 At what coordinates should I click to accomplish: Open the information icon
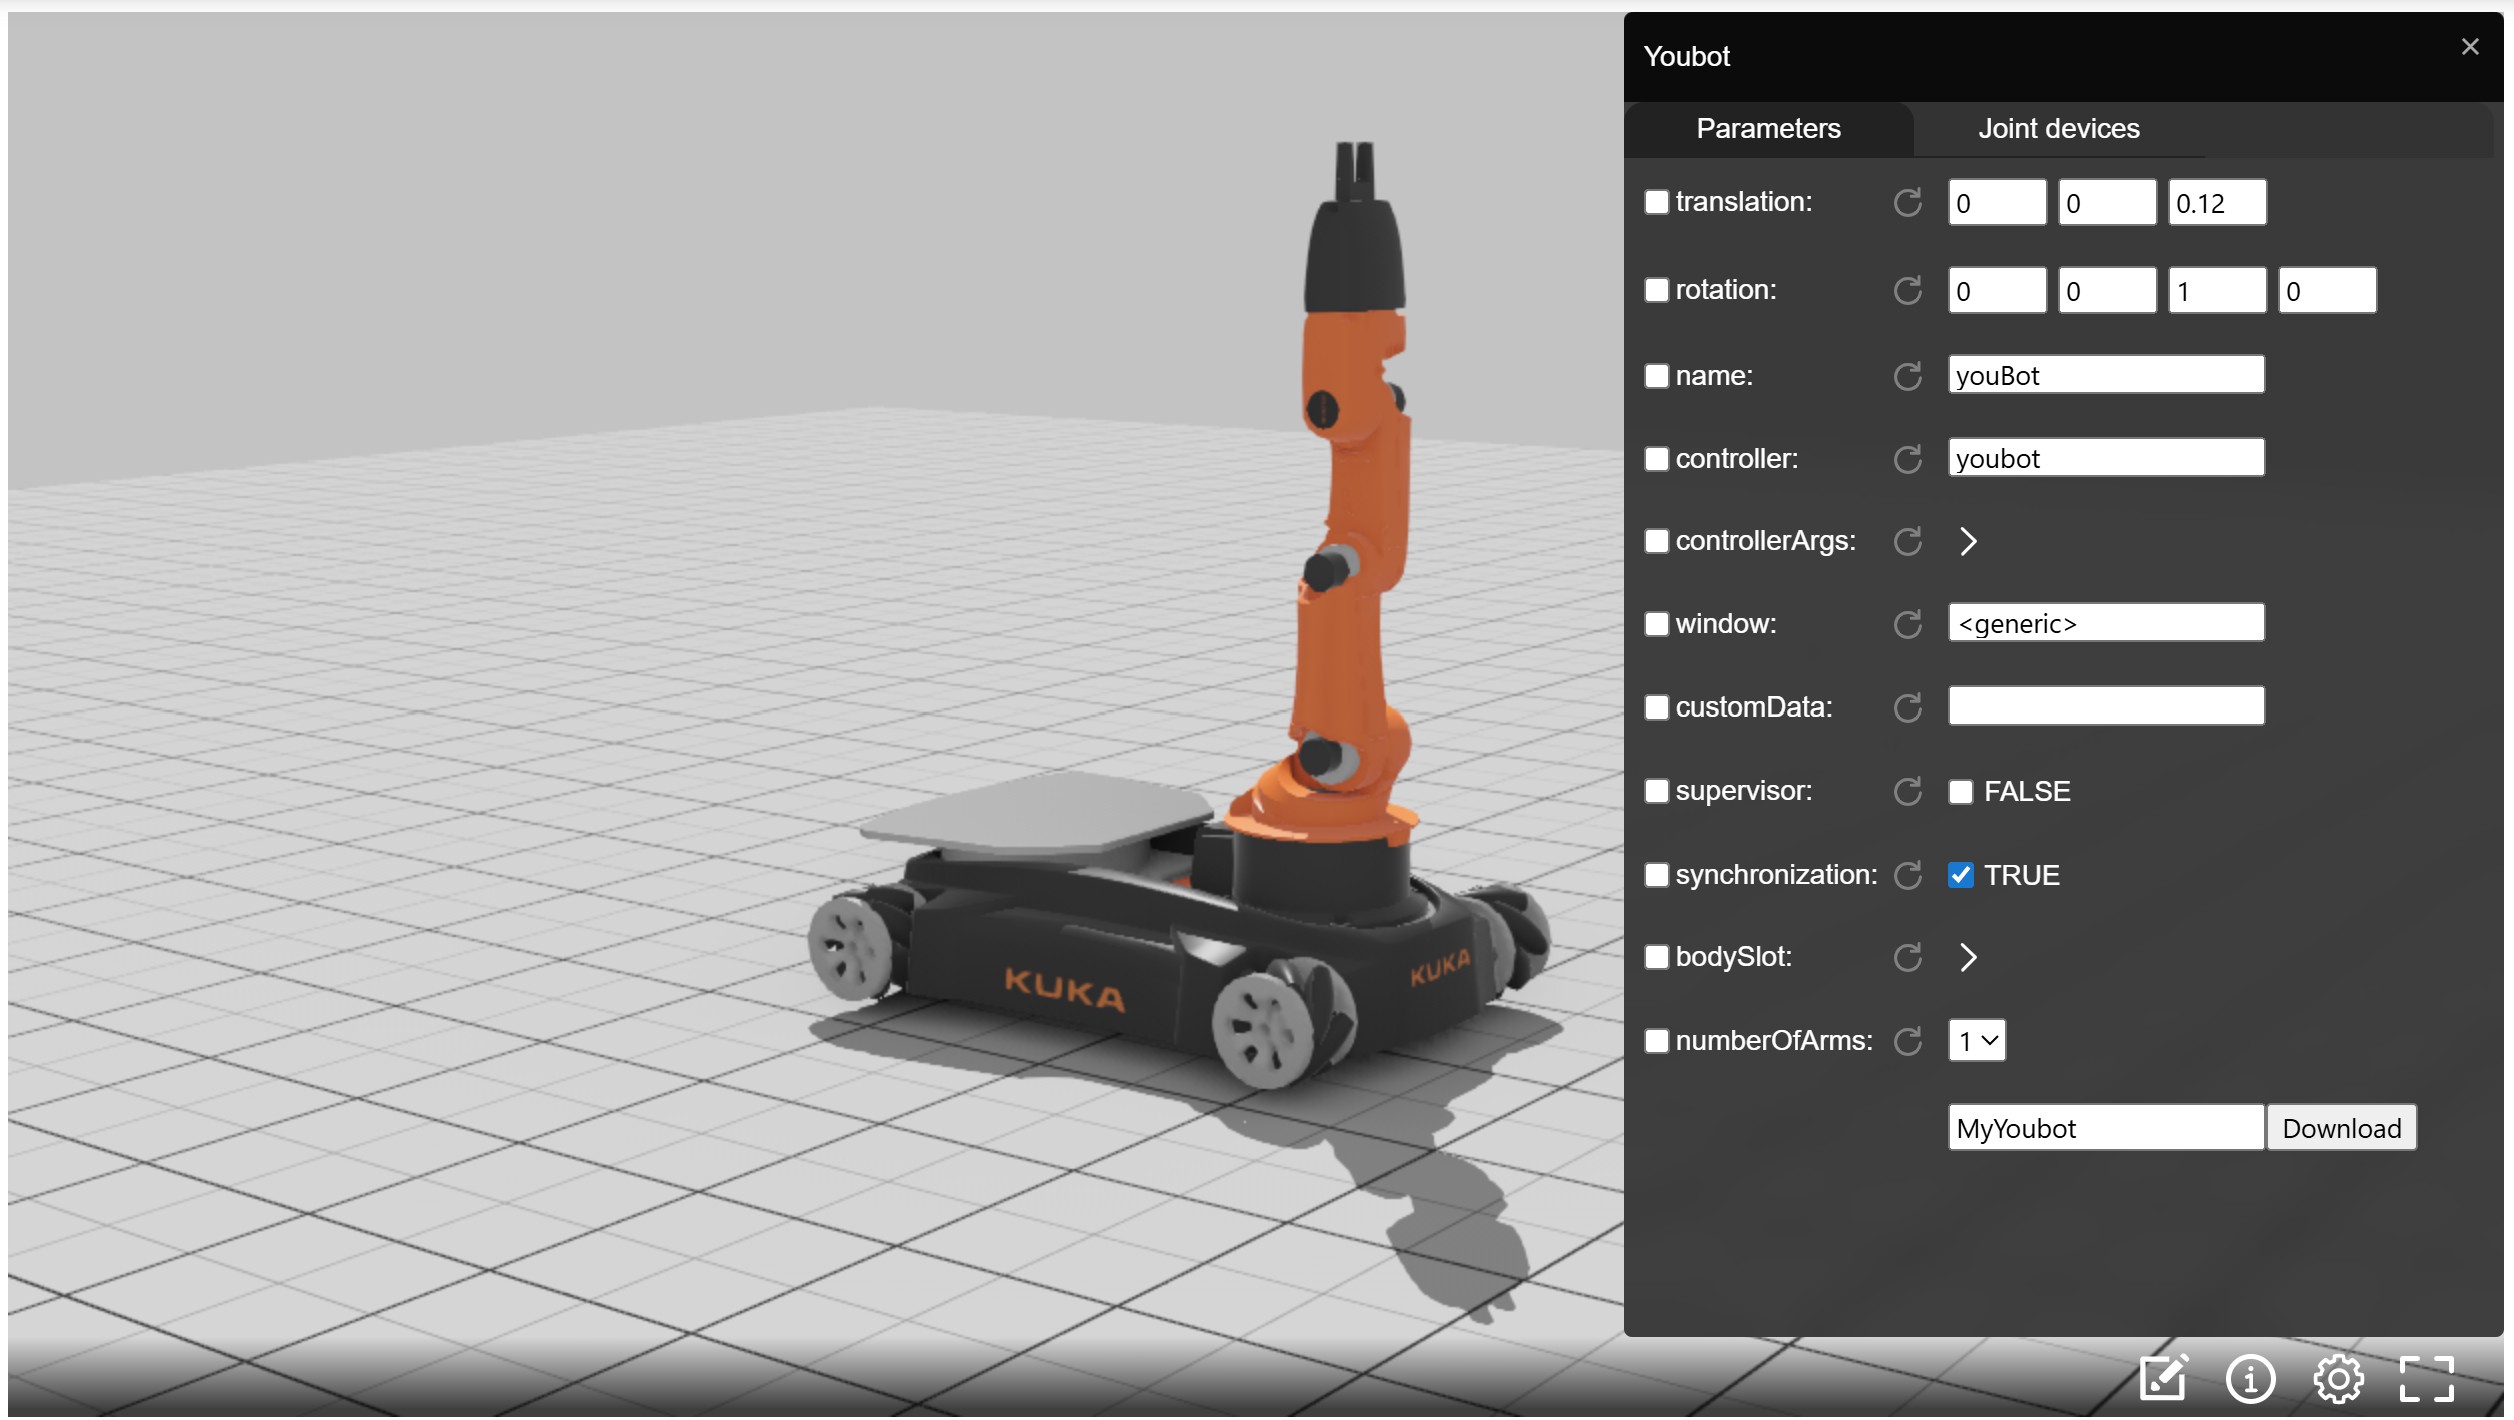[2251, 1381]
